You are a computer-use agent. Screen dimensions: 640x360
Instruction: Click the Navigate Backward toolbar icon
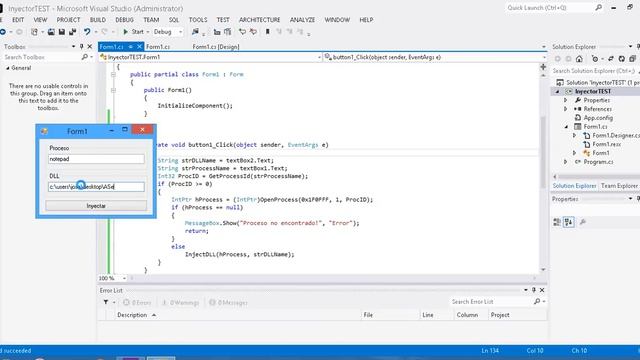[3, 32]
